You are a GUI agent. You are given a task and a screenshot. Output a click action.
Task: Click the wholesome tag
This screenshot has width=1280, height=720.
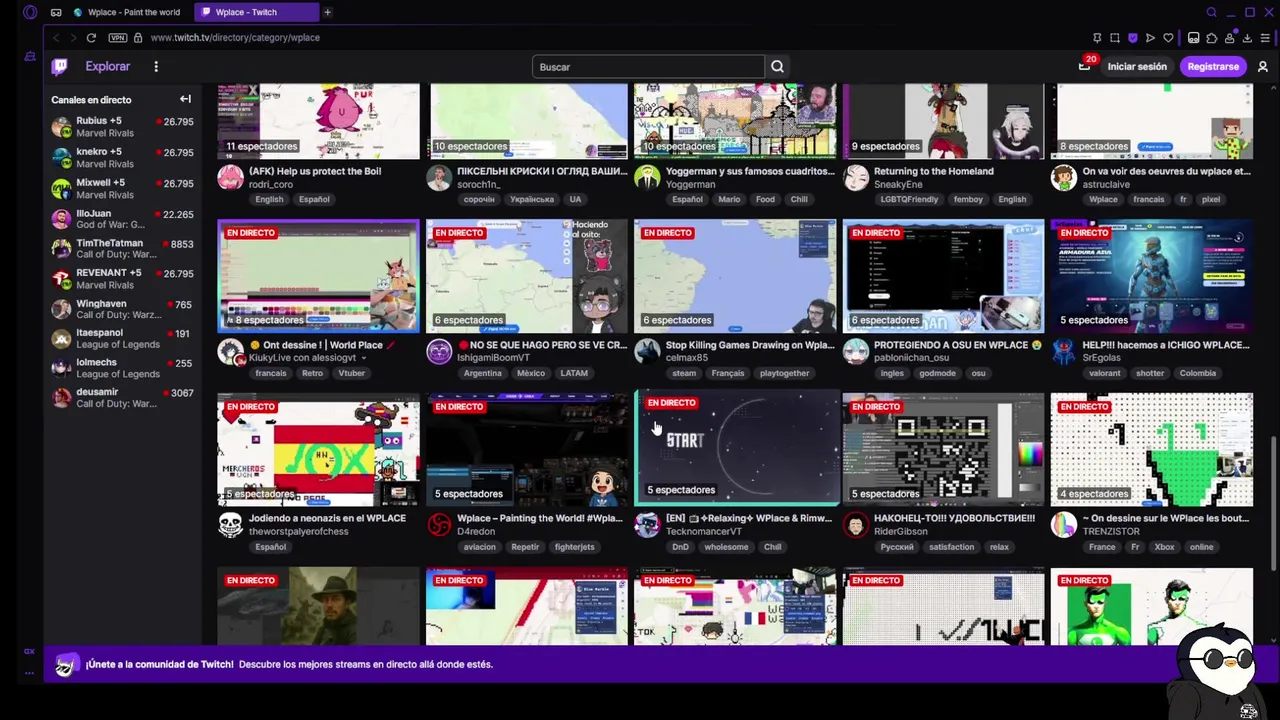726,547
